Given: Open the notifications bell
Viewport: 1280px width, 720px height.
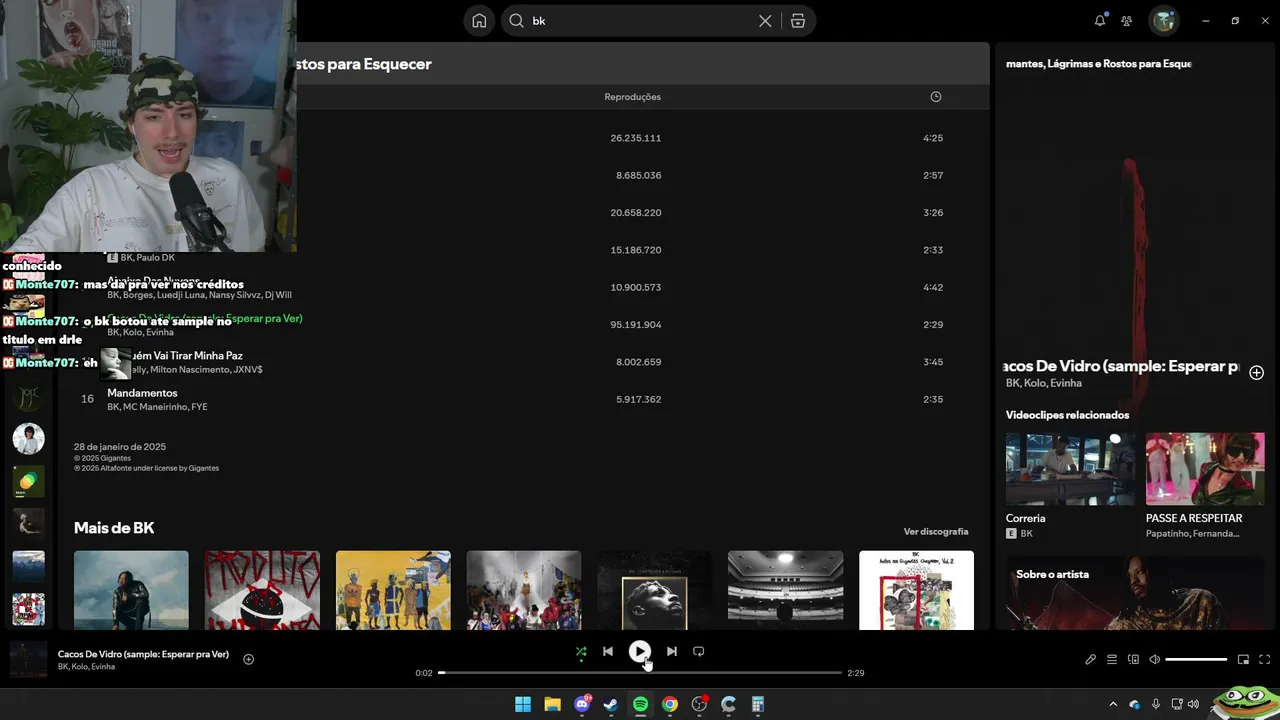Looking at the screenshot, I should 1100,21.
